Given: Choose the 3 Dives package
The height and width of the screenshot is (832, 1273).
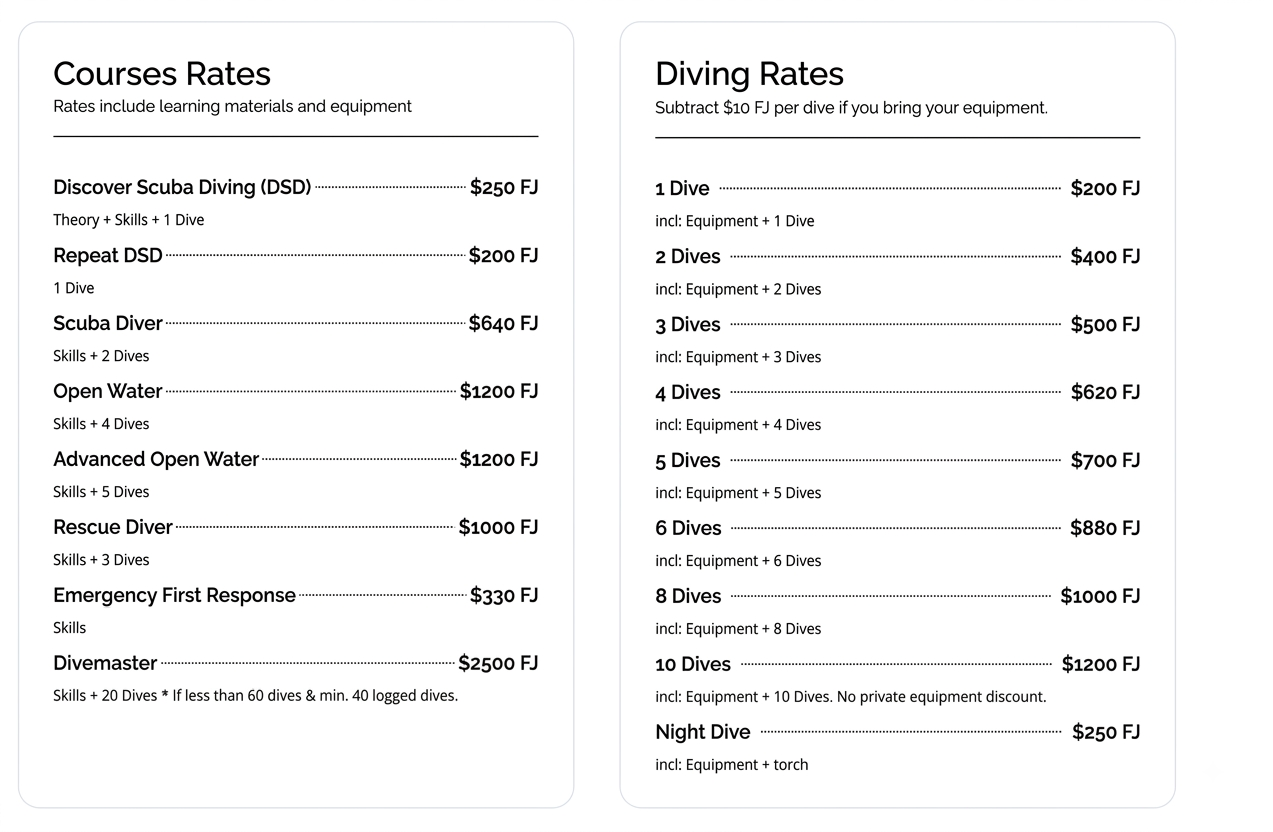Looking at the screenshot, I should tap(688, 324).
